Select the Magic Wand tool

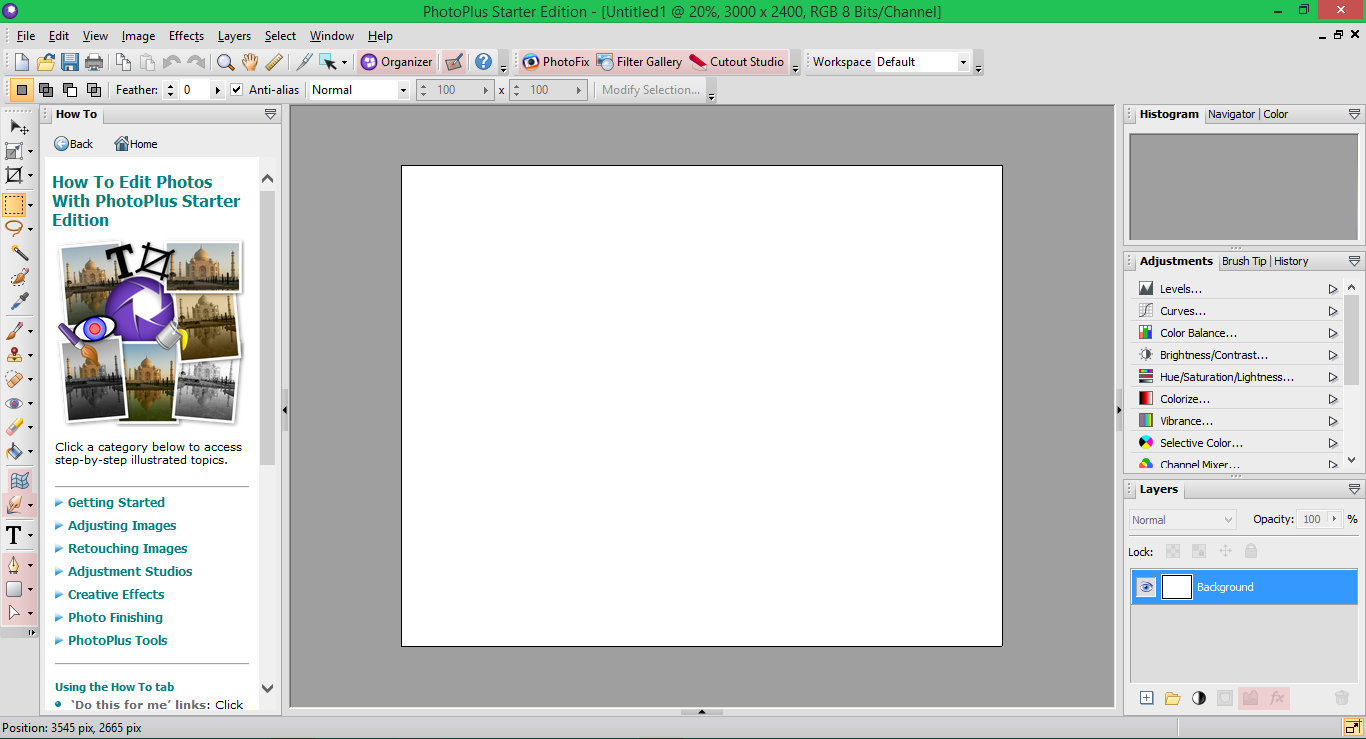point(18,253)
